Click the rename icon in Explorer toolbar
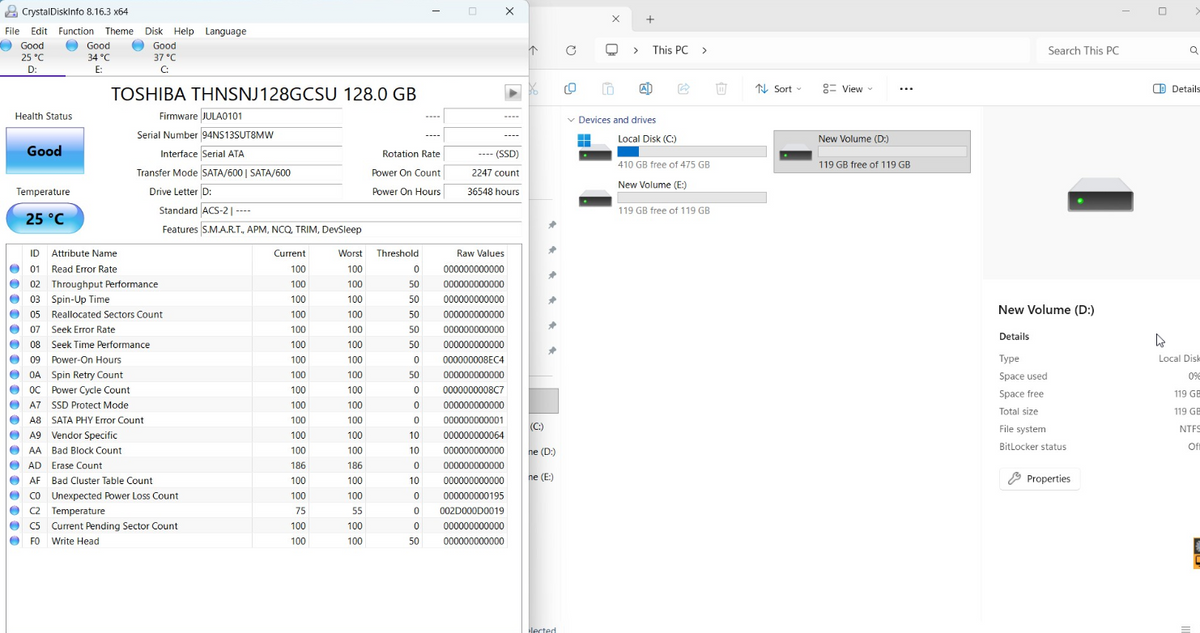This screenshot has height=633, width=1200. click(x=645, y=89)
